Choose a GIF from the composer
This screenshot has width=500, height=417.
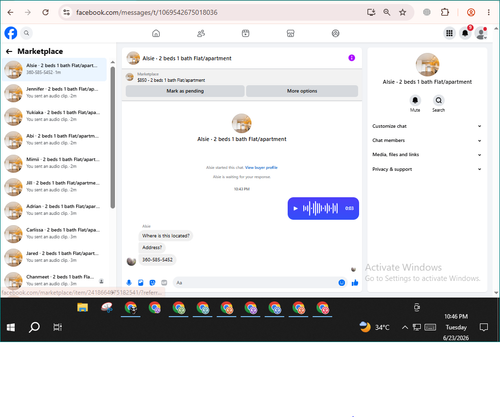(164, 283)
